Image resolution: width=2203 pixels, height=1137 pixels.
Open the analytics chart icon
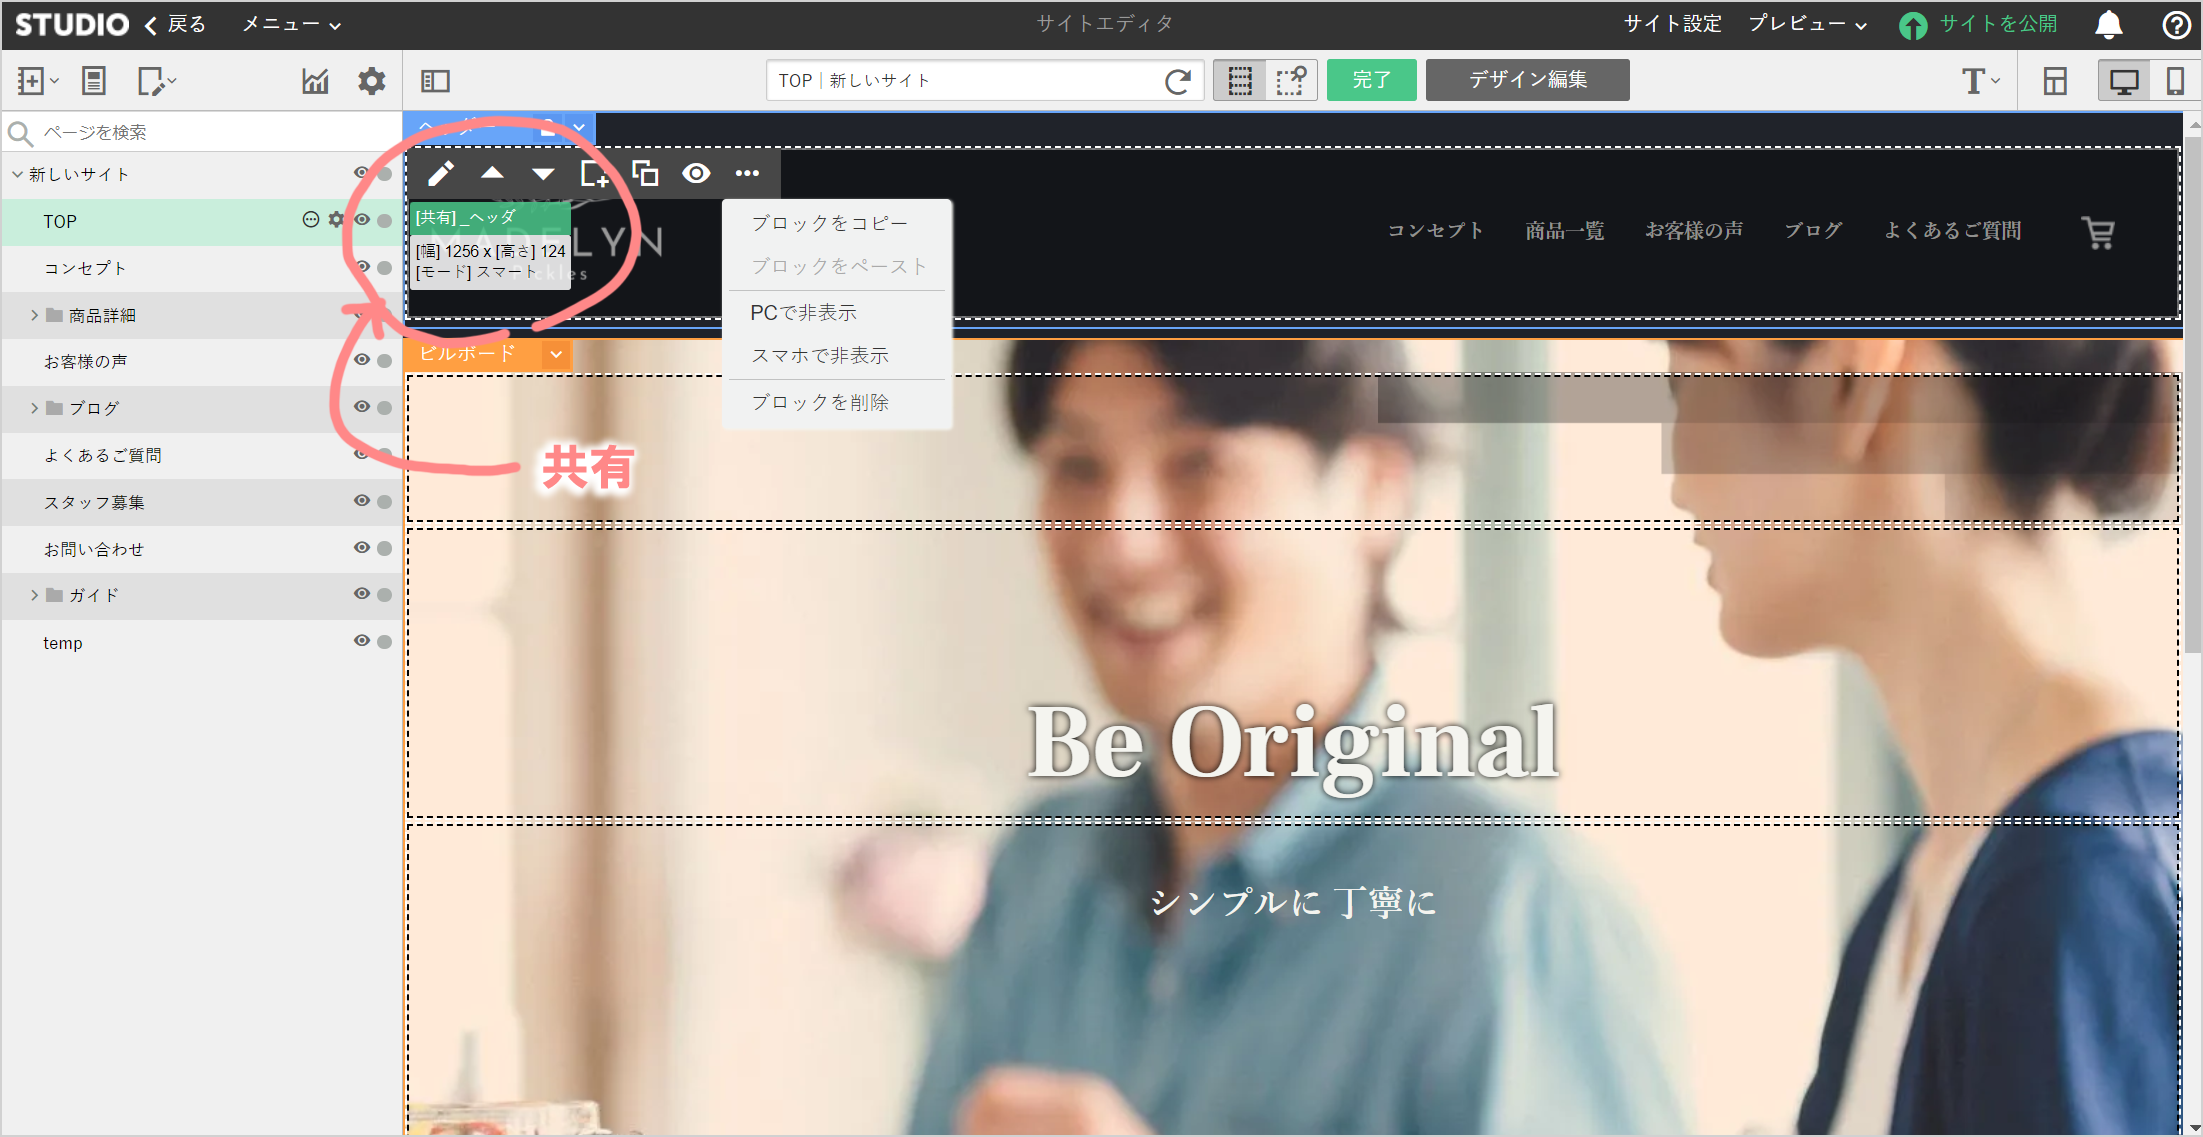[x=315, y=81]
